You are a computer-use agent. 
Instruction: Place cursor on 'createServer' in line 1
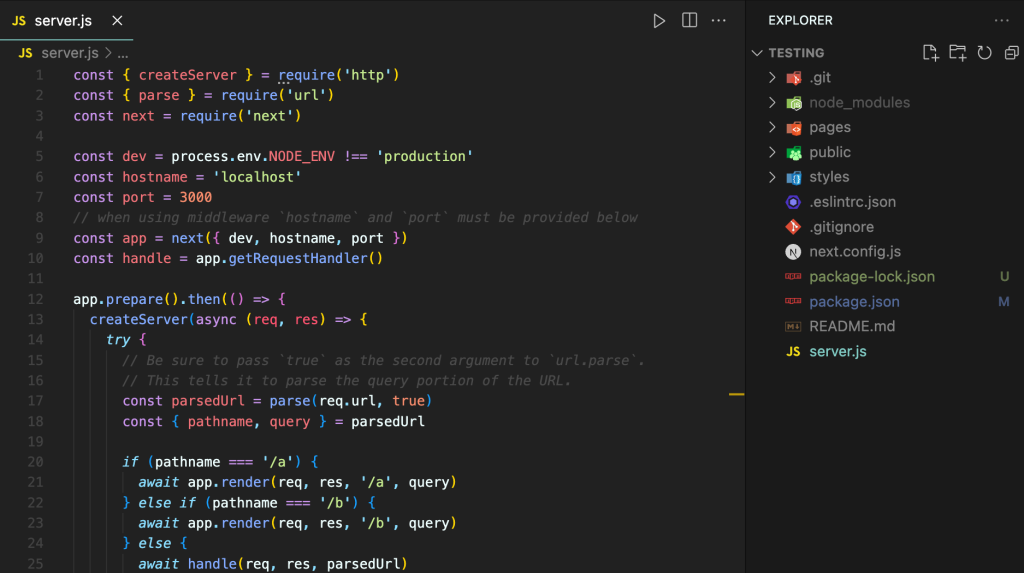[187, 75]
